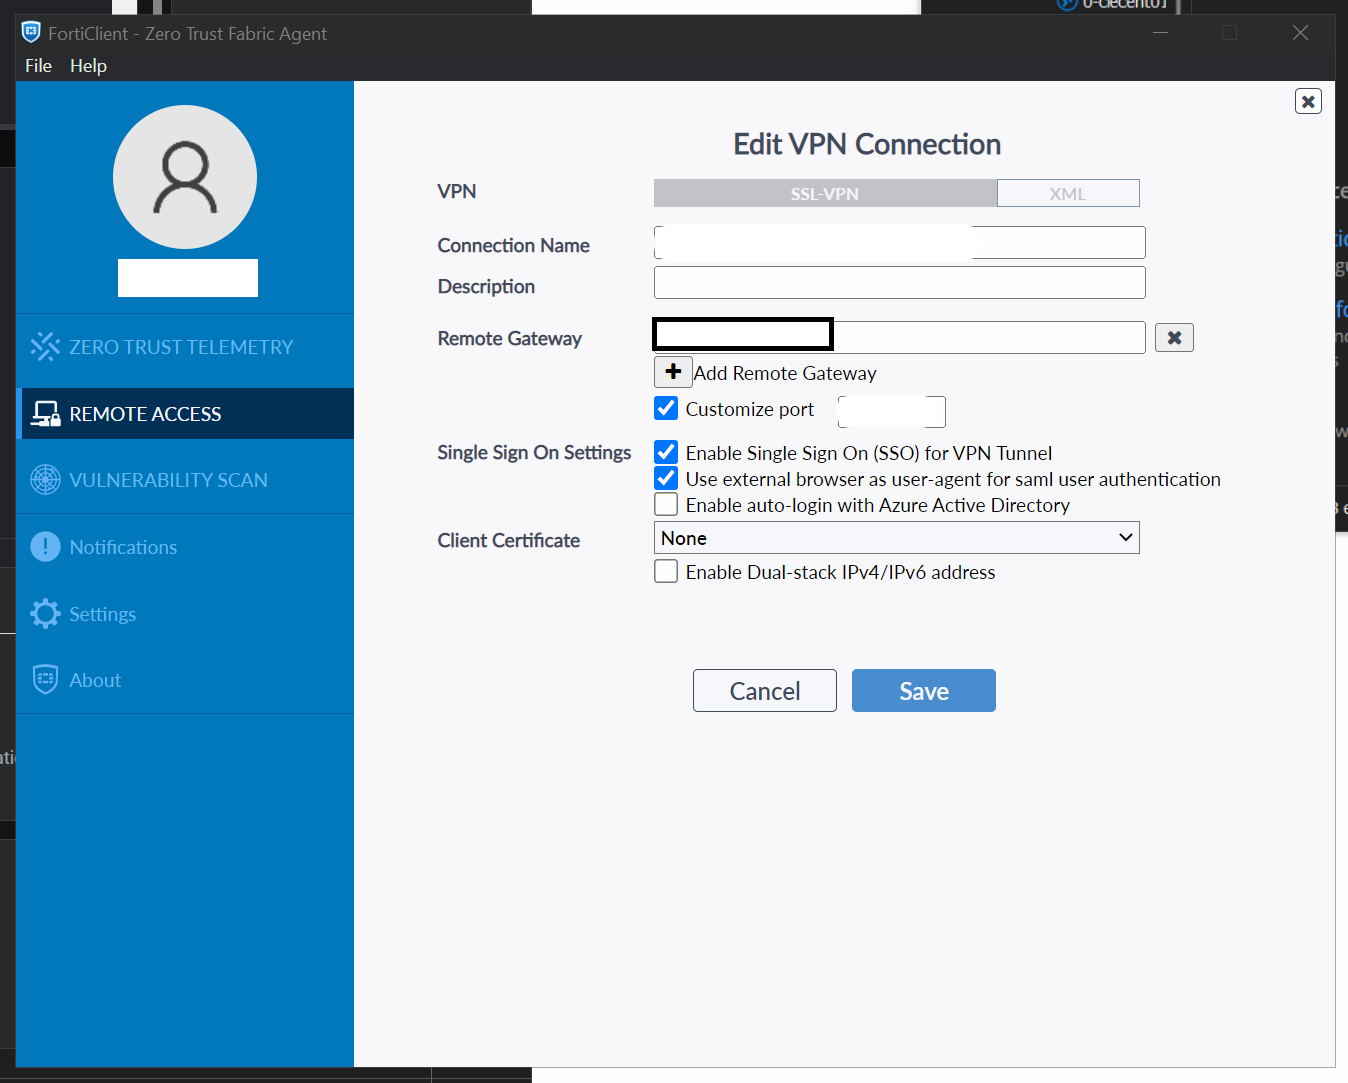The width and height of the screenshot is (1348, 1083).
Task: Click the user profile avatar
Action: (x=185, y=177)
